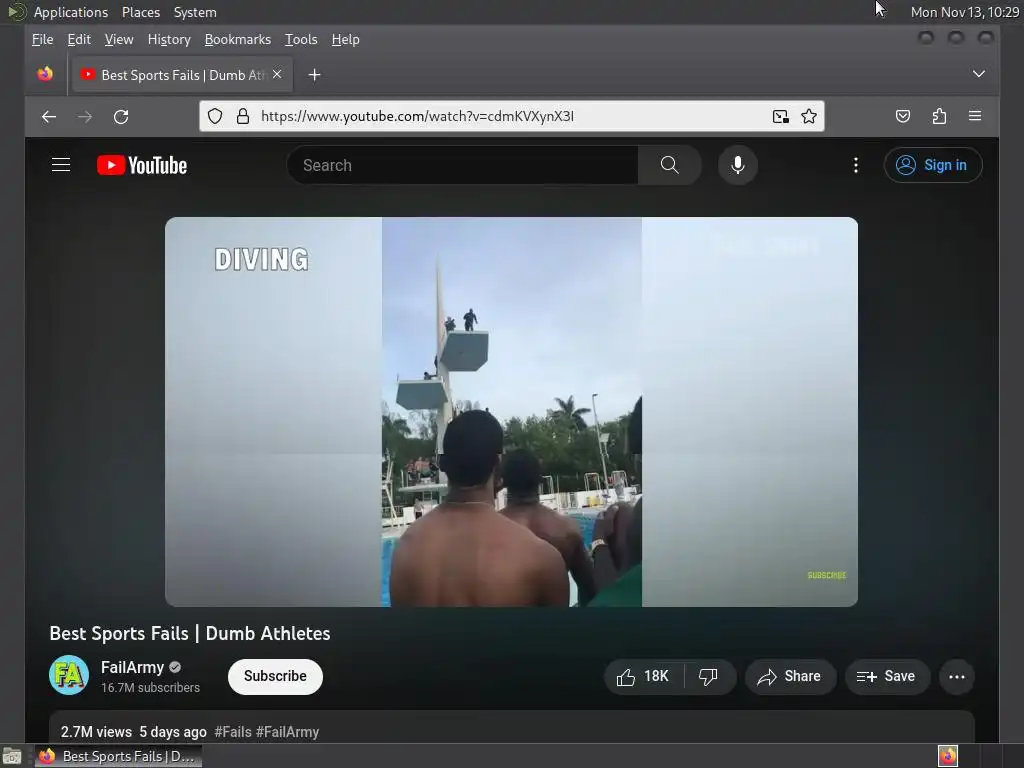Open Firefox View pinned icon
This screenshot has width=1024, height=768.
(45, 74)
